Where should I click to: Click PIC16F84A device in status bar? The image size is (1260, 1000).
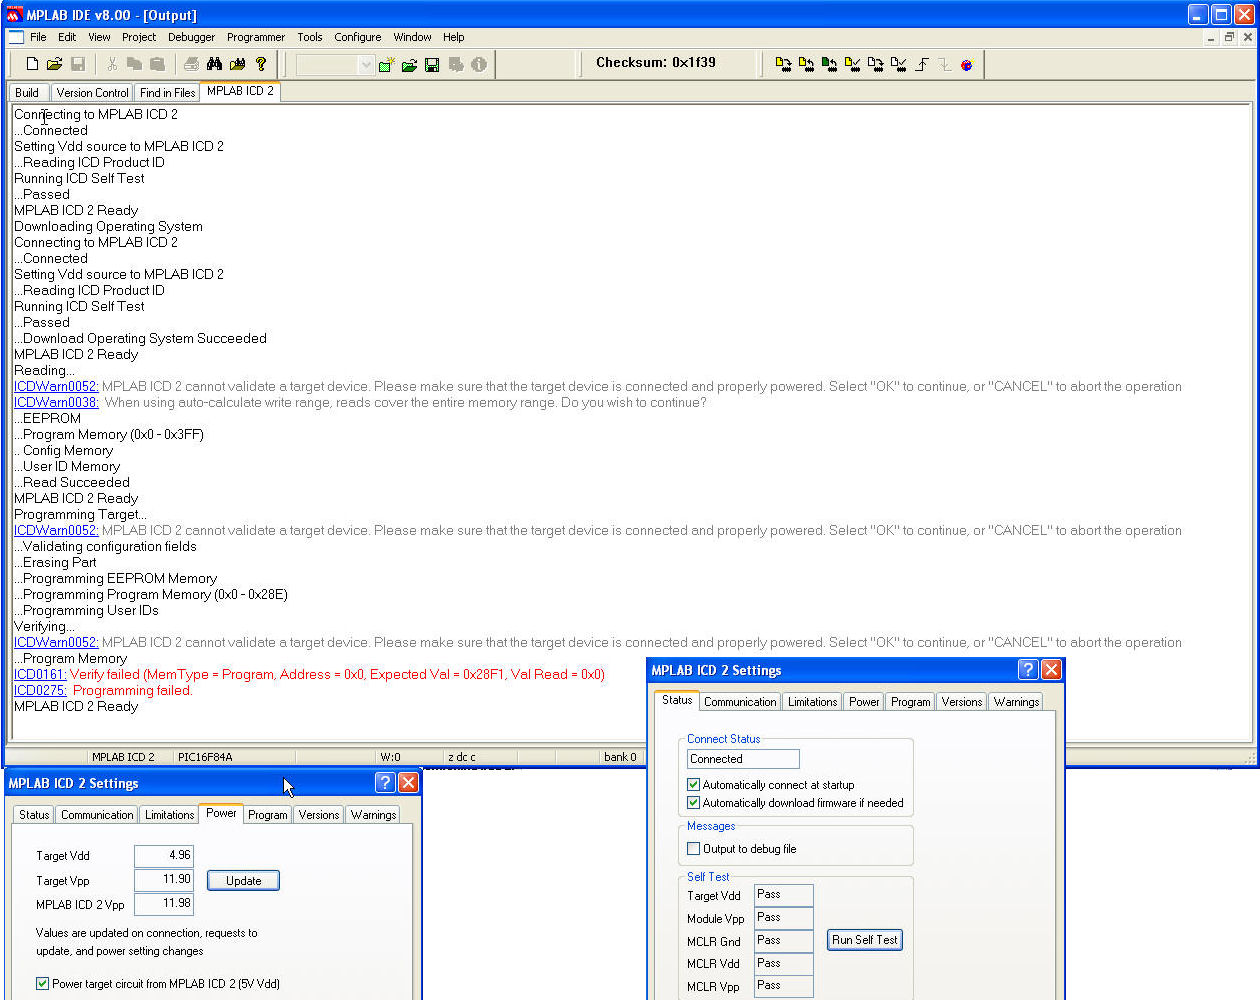click(x=205, y=757)
